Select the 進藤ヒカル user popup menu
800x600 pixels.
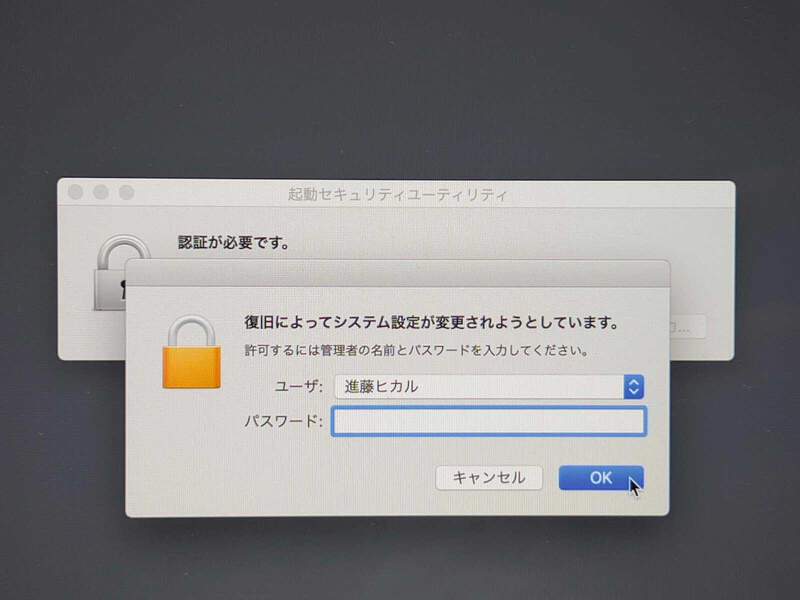(489, 387)
